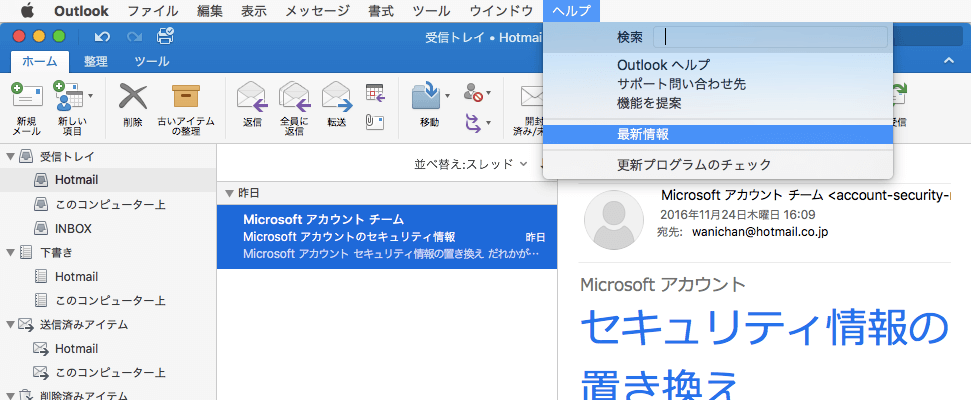971x400 pixels.
Task: Open the 並べ替え:スレッド sort dropdown
Action: tap(471, 164)
